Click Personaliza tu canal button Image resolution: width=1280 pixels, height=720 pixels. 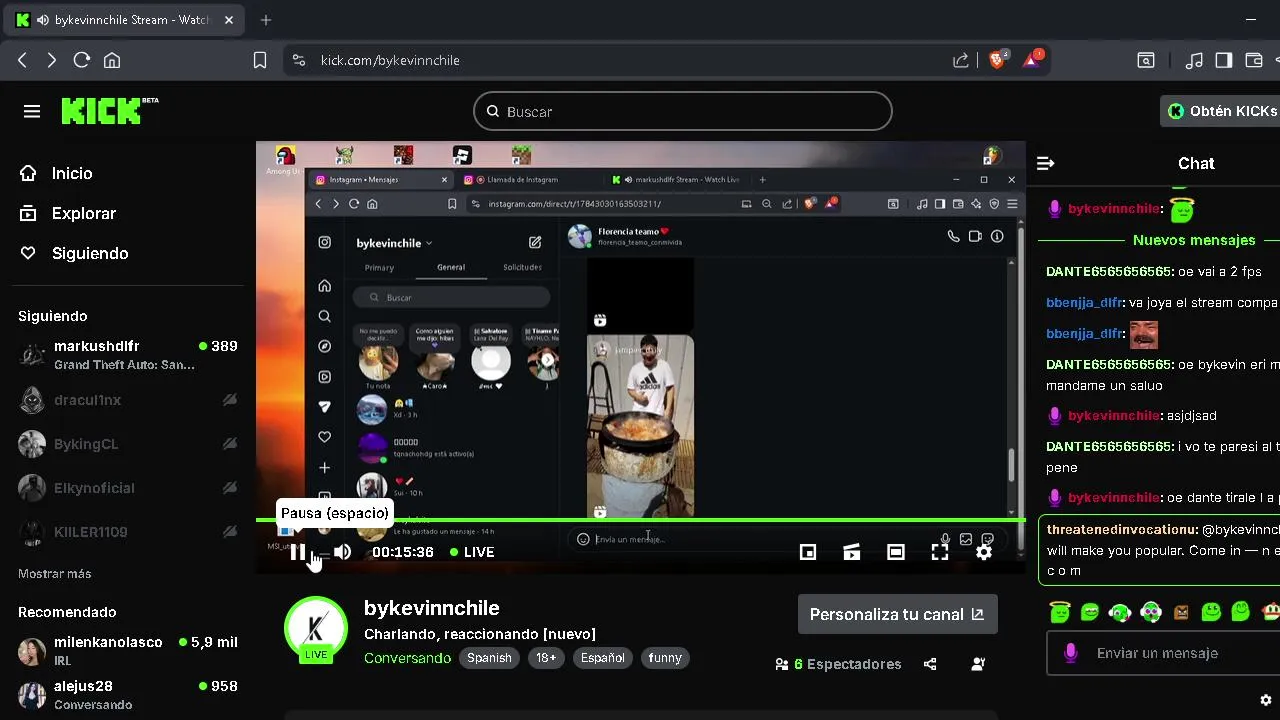tap(897, 614)
